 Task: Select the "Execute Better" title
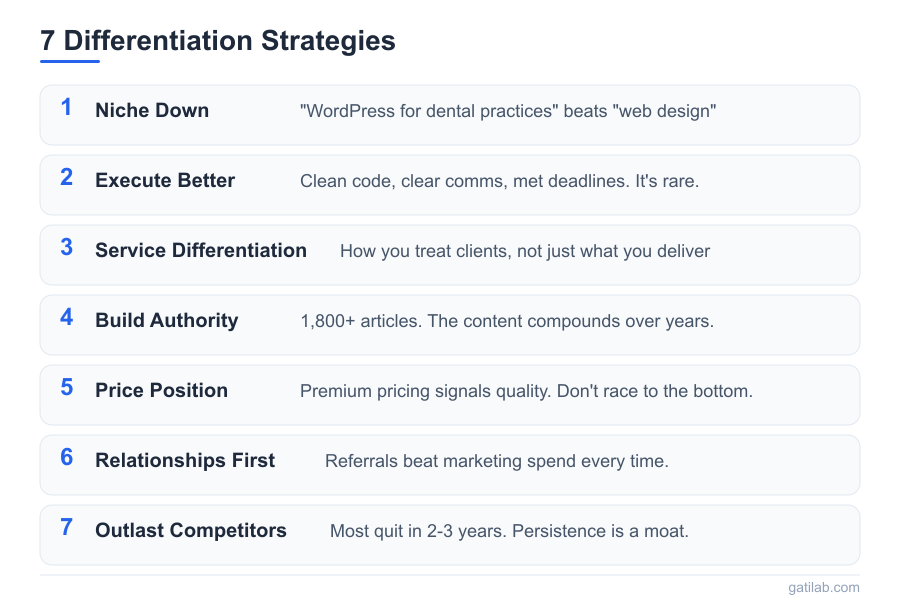[165, 181]
